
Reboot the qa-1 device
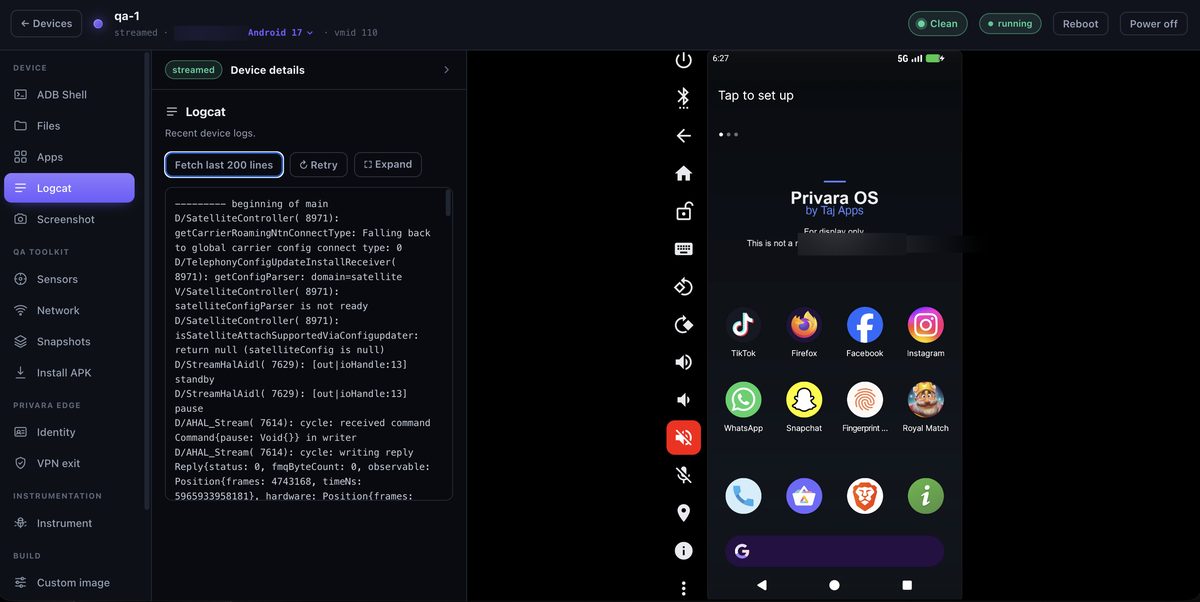tap(1080, 24)
